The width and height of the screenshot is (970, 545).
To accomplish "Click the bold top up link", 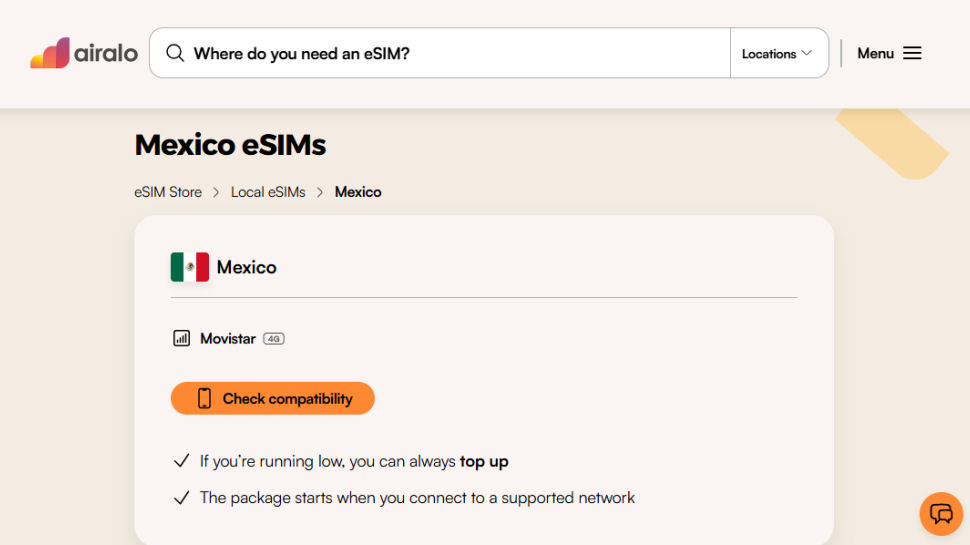I will [484, 461].
